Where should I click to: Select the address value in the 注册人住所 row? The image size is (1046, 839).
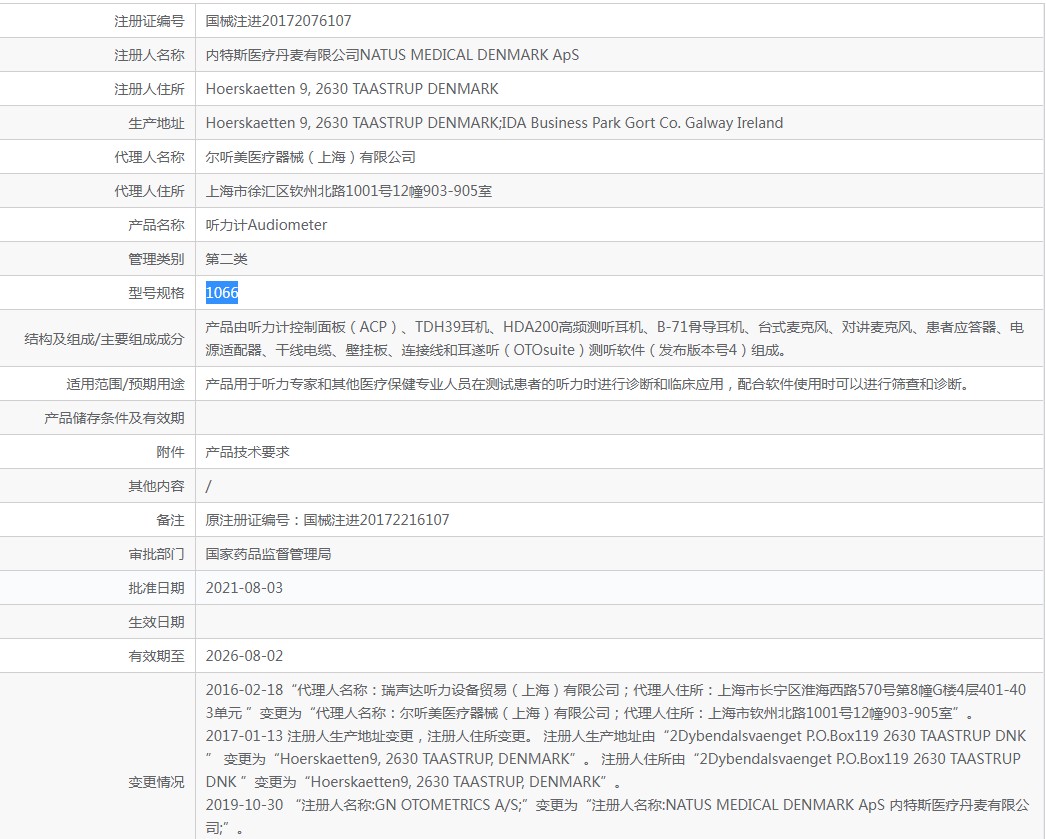[x=352, y=89]
